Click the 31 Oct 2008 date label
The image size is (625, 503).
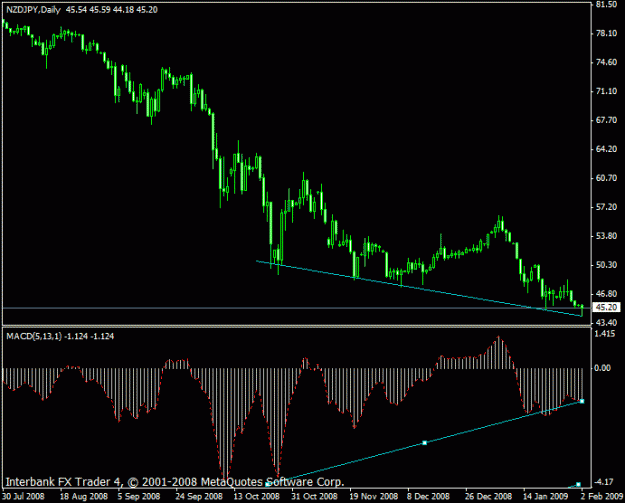tap(314, 496)
